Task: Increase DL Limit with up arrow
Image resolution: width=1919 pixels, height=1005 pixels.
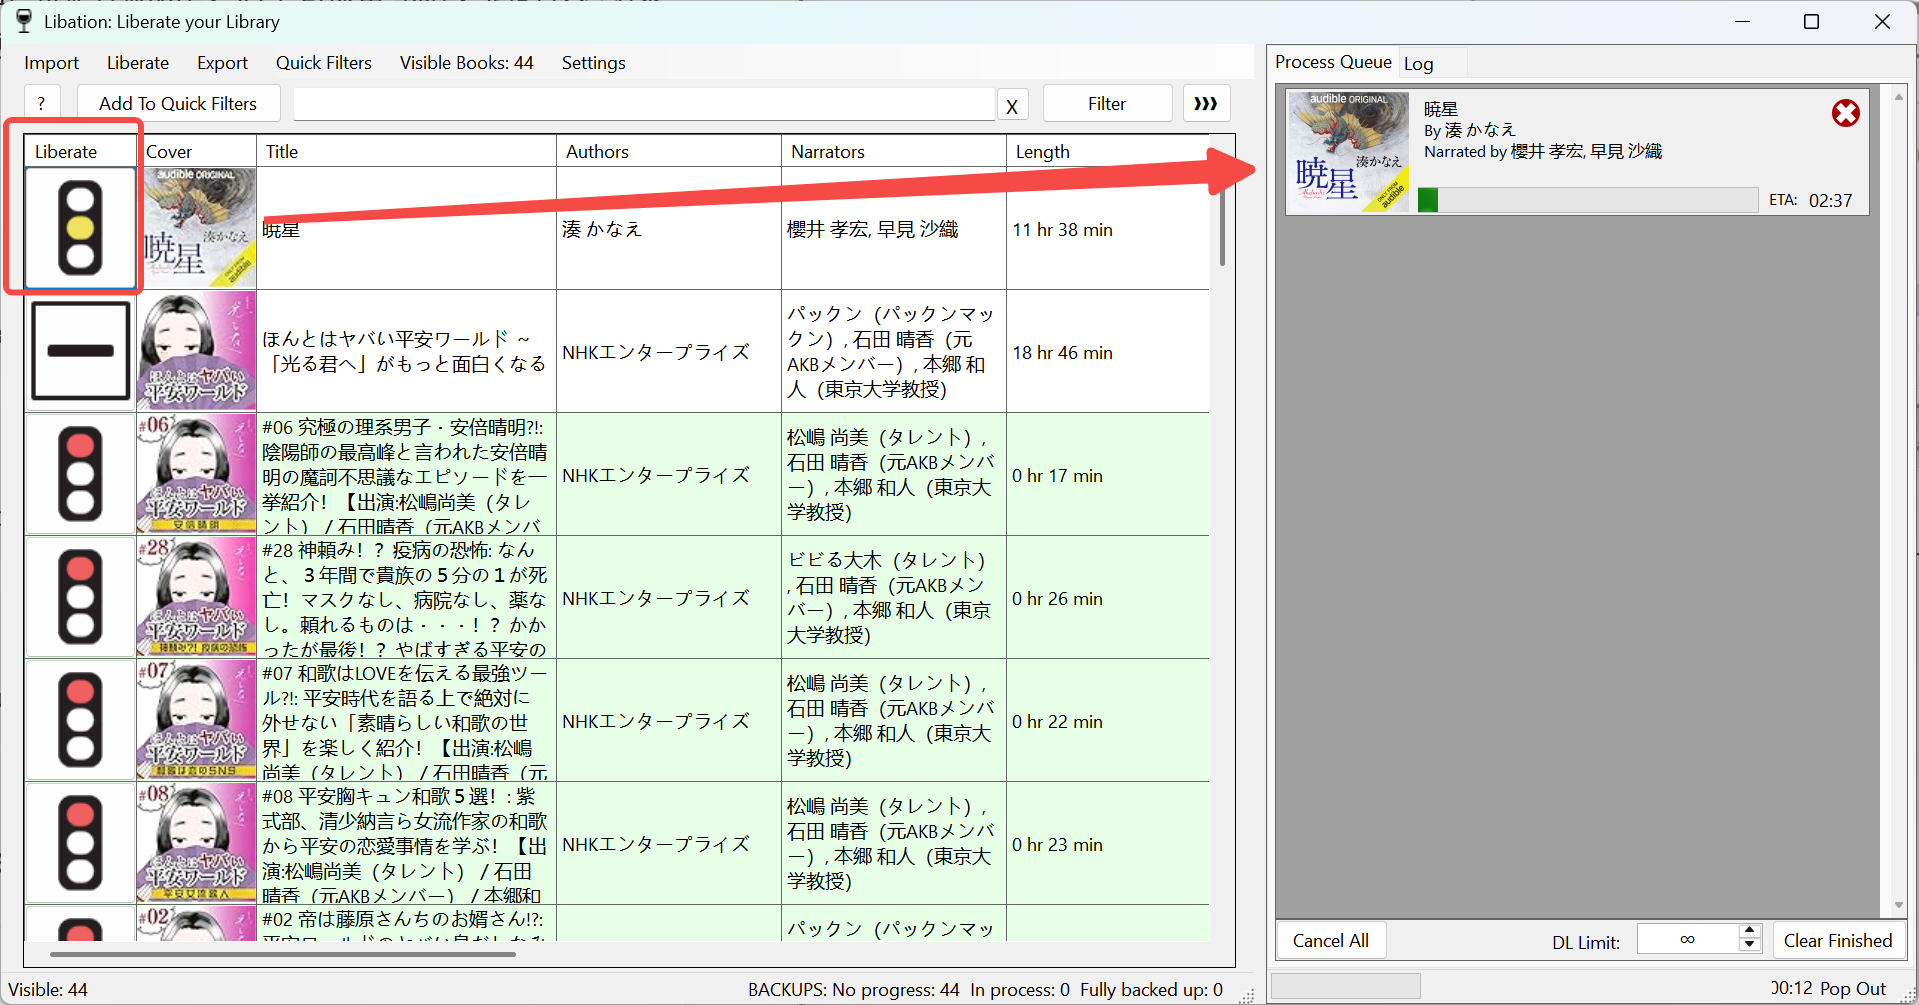Action: (1749, 931)
